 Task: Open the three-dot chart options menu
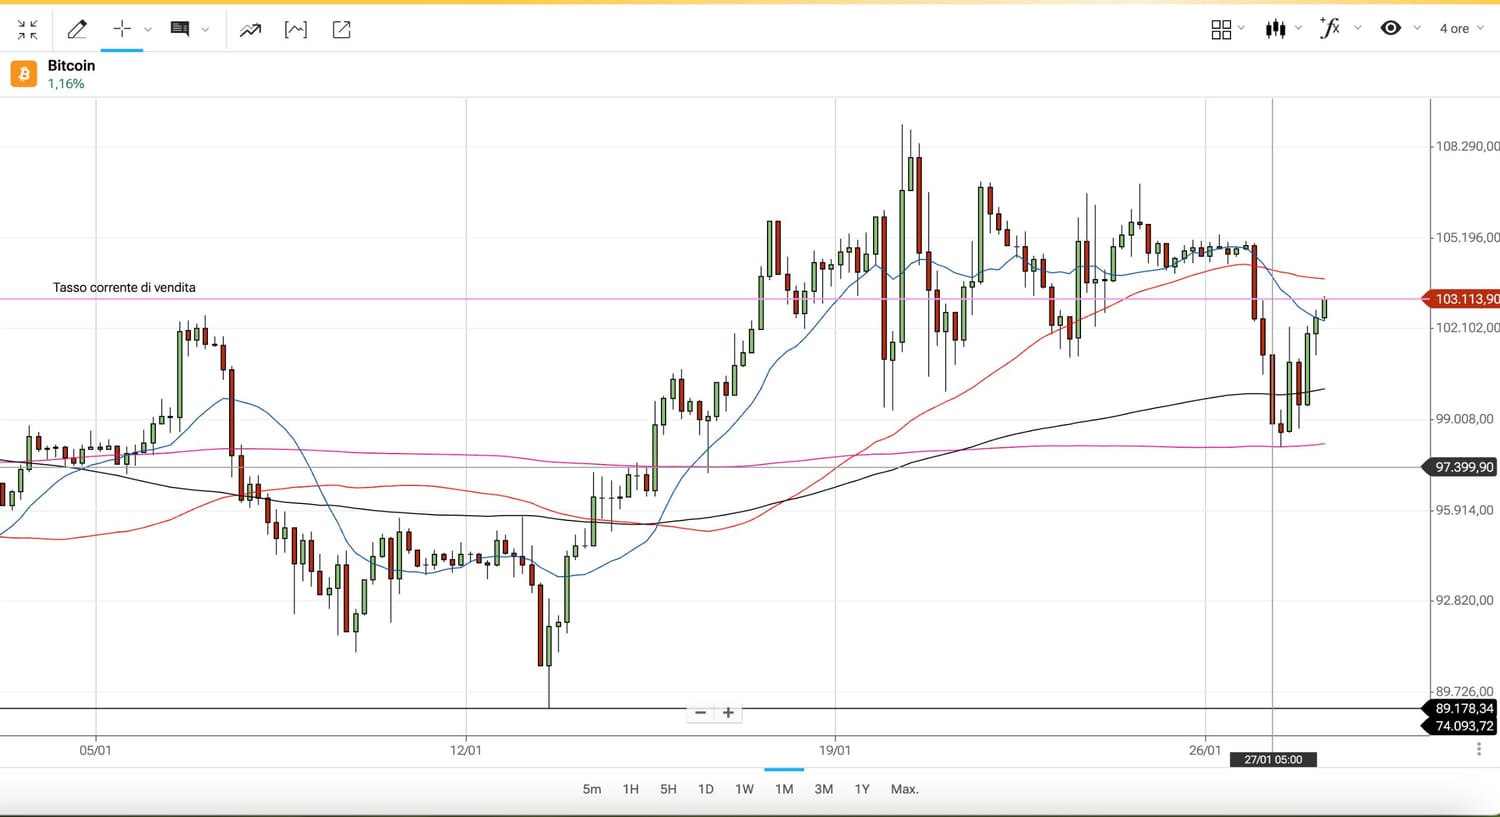1479,749
